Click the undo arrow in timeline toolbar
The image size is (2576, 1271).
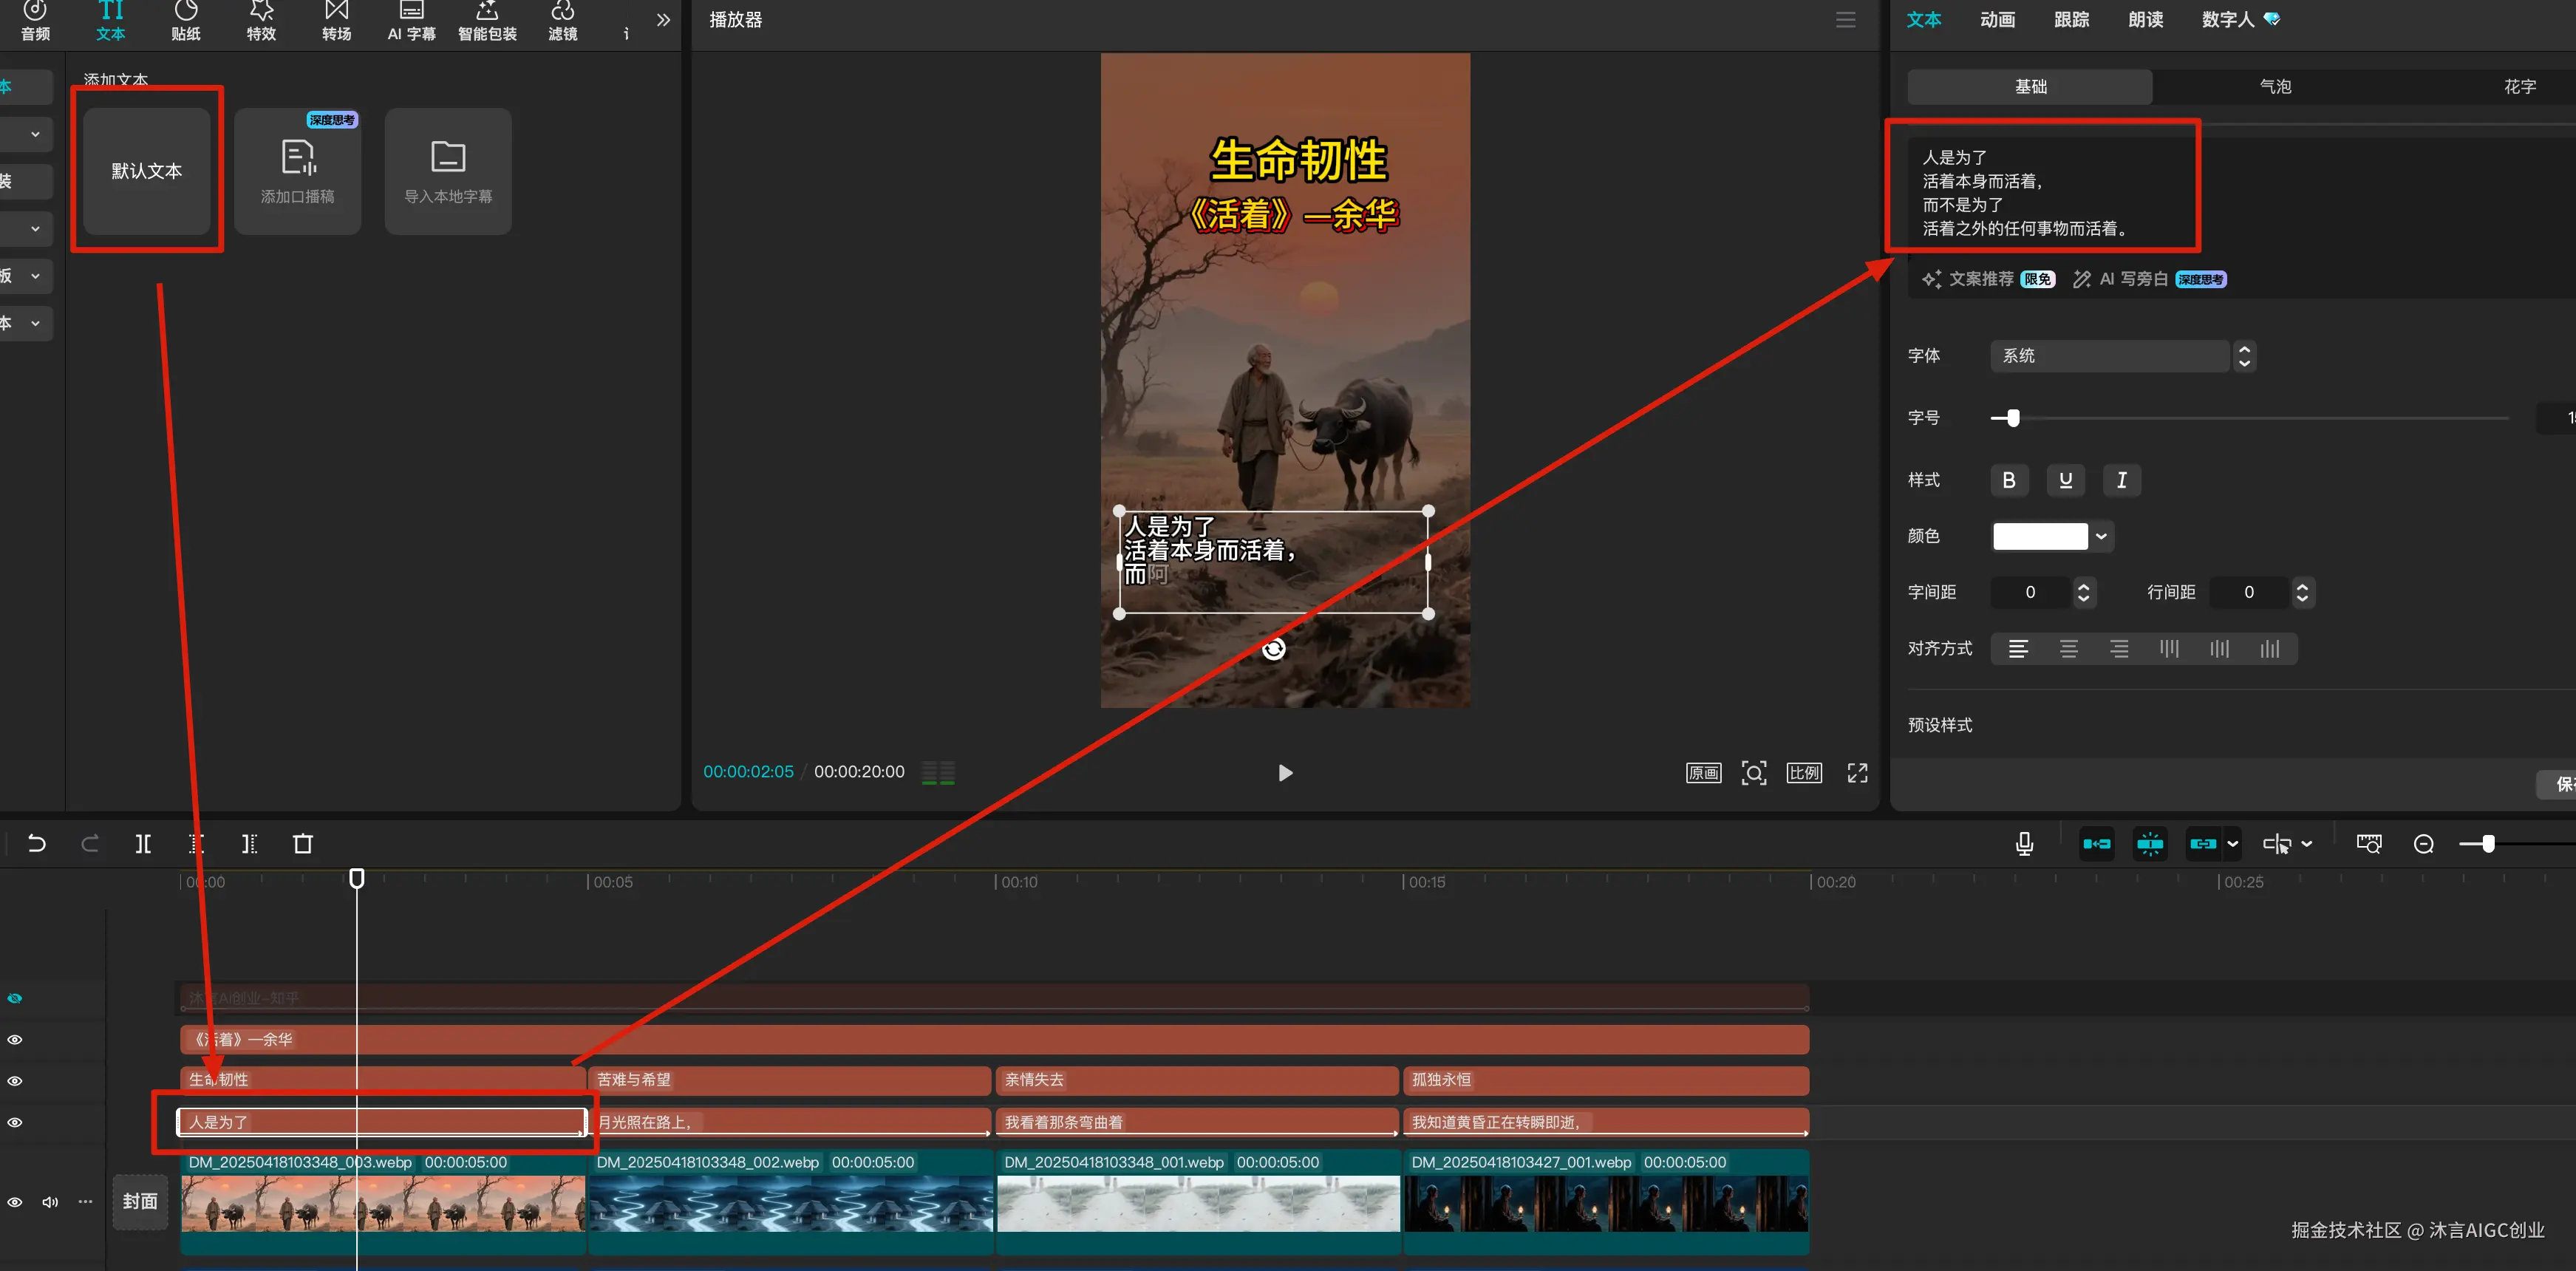(x=37, y=843)
